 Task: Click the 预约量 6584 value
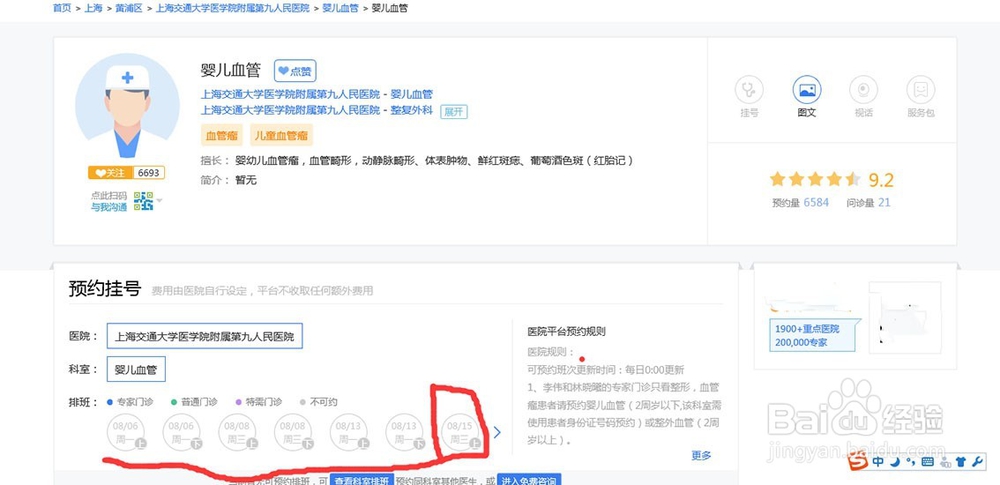[x=816, y=202]
